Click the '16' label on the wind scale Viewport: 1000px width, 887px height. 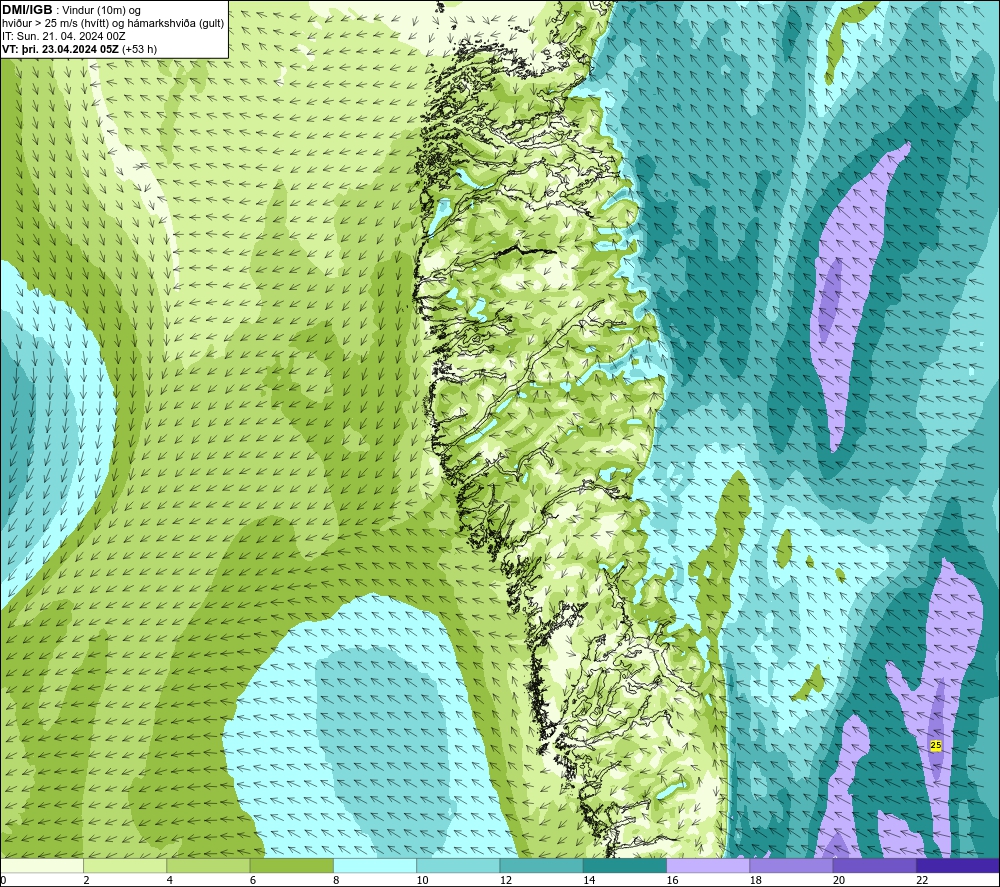[672, 880]
